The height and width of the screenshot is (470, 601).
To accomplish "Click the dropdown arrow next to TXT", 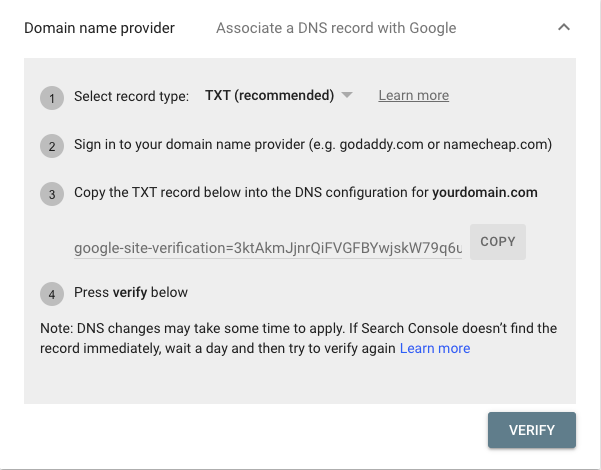I will pyautogui.click(x=346, y=95).
